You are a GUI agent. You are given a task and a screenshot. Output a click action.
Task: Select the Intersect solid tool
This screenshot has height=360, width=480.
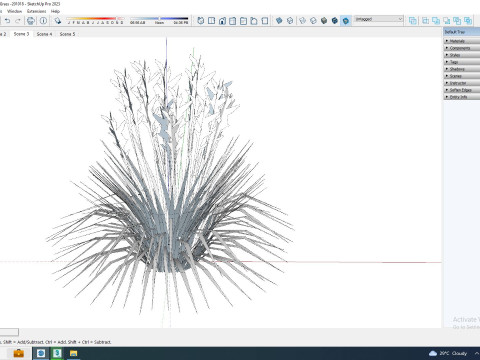click(425, 21)
